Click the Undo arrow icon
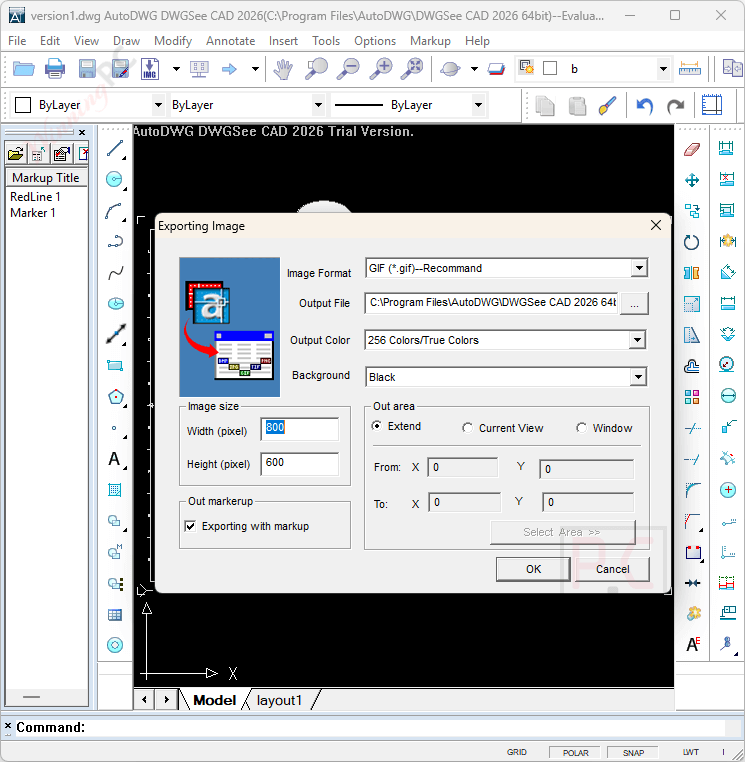This screenshot has height=762, width=745. coord(645,105)
